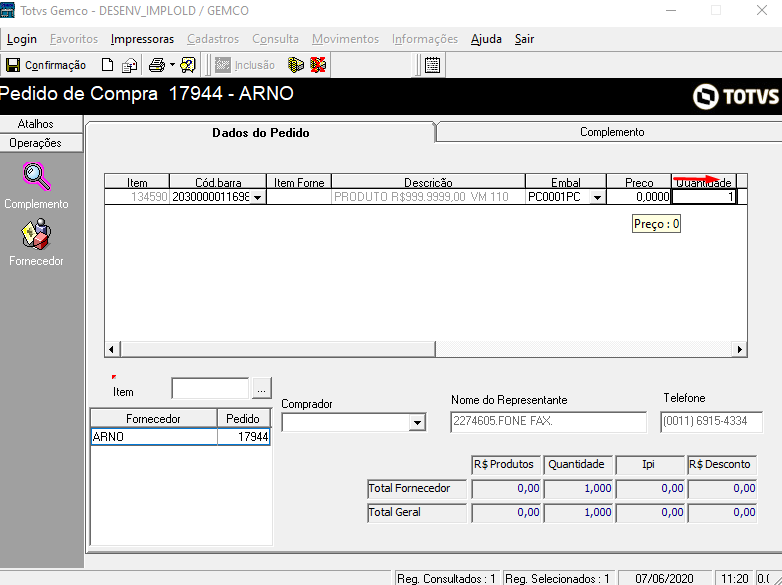Click the Pedido value 17944 cell
Image resolution: width=782 pixels, height=585 pixels.
pos(244,436)
